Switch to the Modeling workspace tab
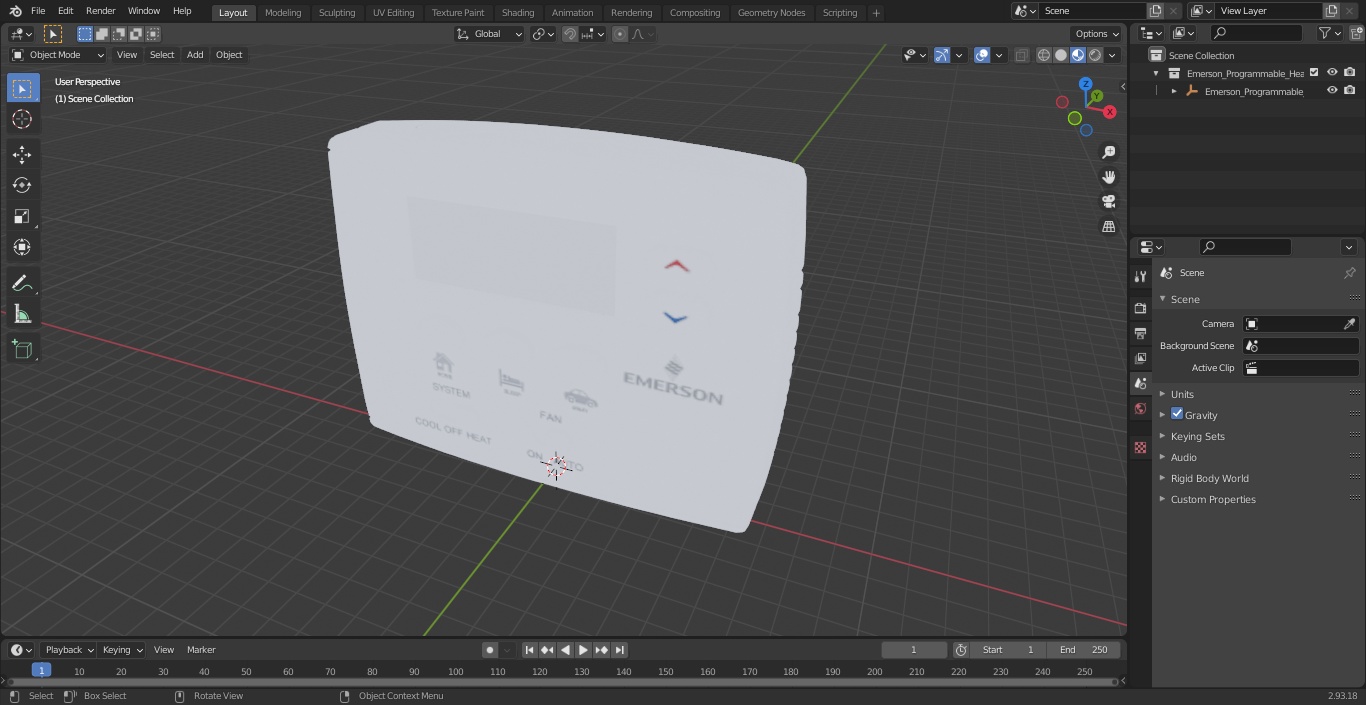Screen dimensions: 1366x705 point(283,13)
